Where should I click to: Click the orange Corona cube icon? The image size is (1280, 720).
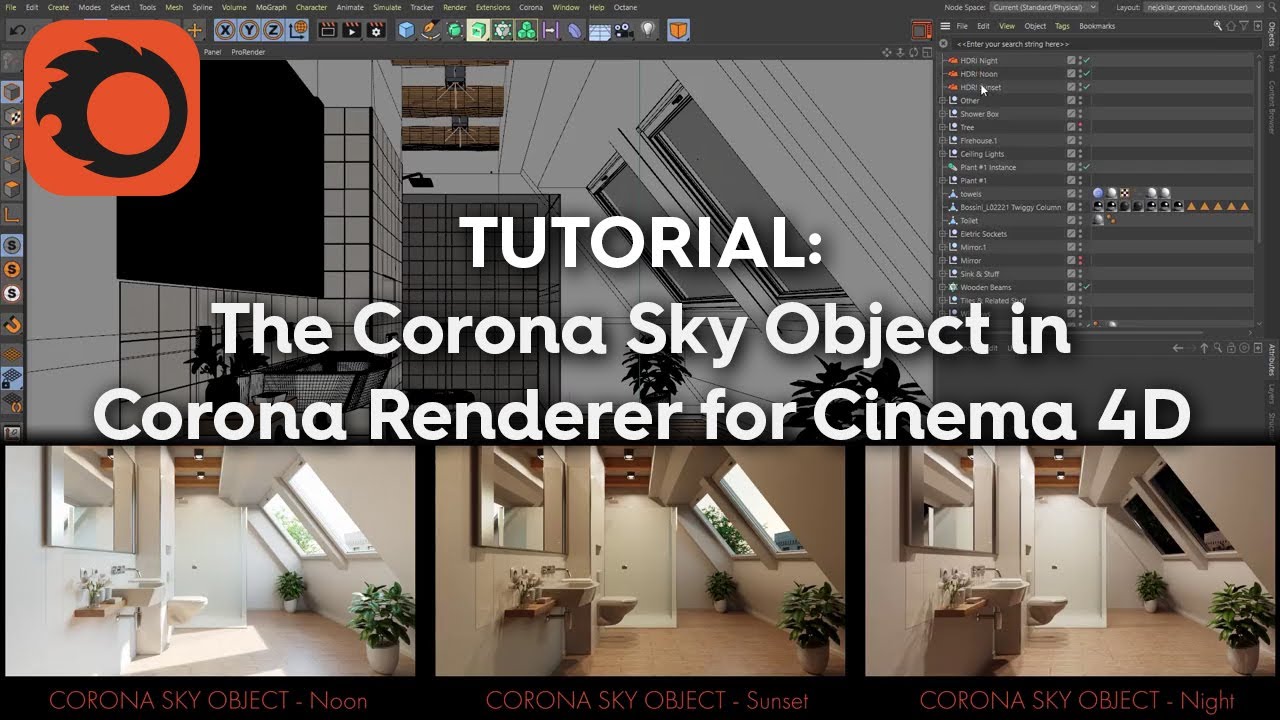[679, 30]
